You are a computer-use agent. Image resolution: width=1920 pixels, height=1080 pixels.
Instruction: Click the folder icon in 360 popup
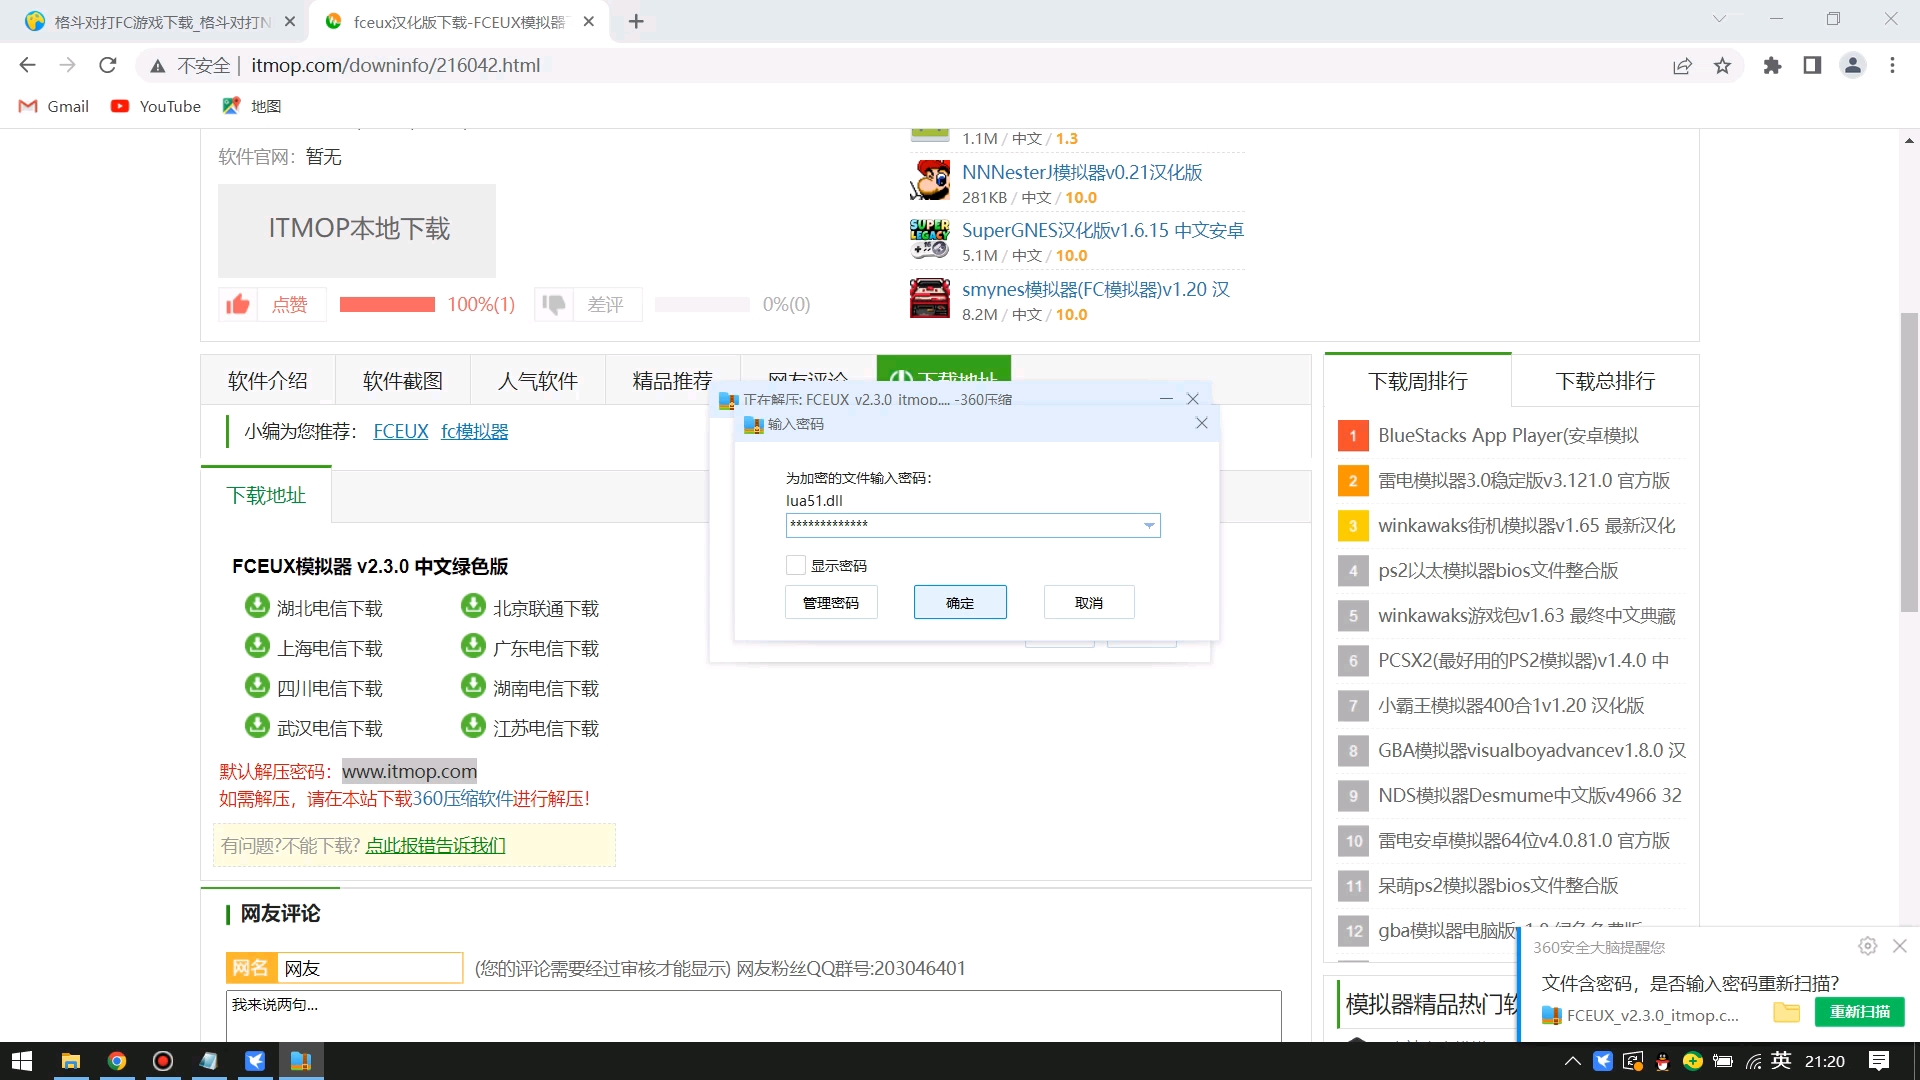pos(1786,1012)
